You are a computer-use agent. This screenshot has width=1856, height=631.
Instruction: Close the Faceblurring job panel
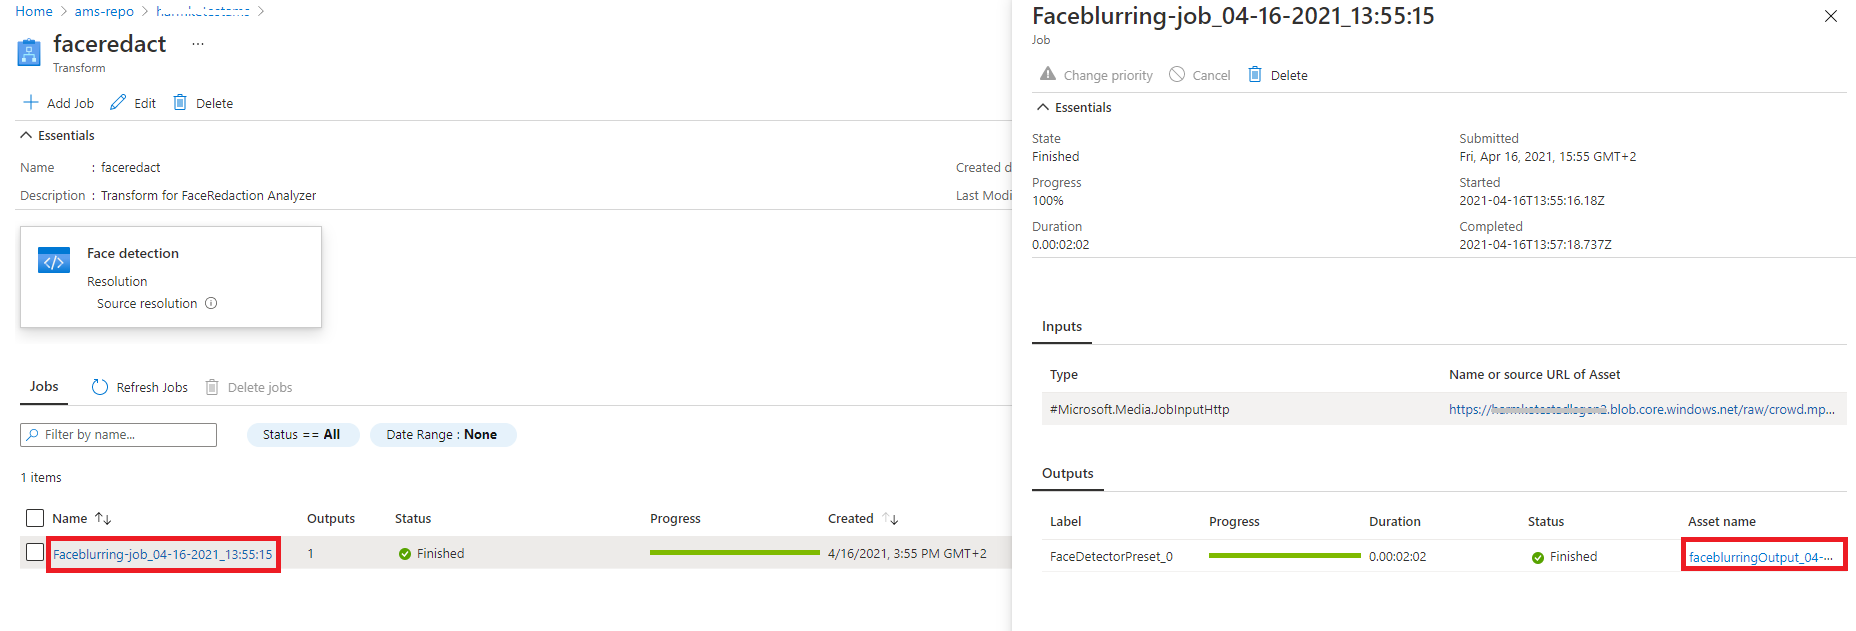[x=1831, y=16]
